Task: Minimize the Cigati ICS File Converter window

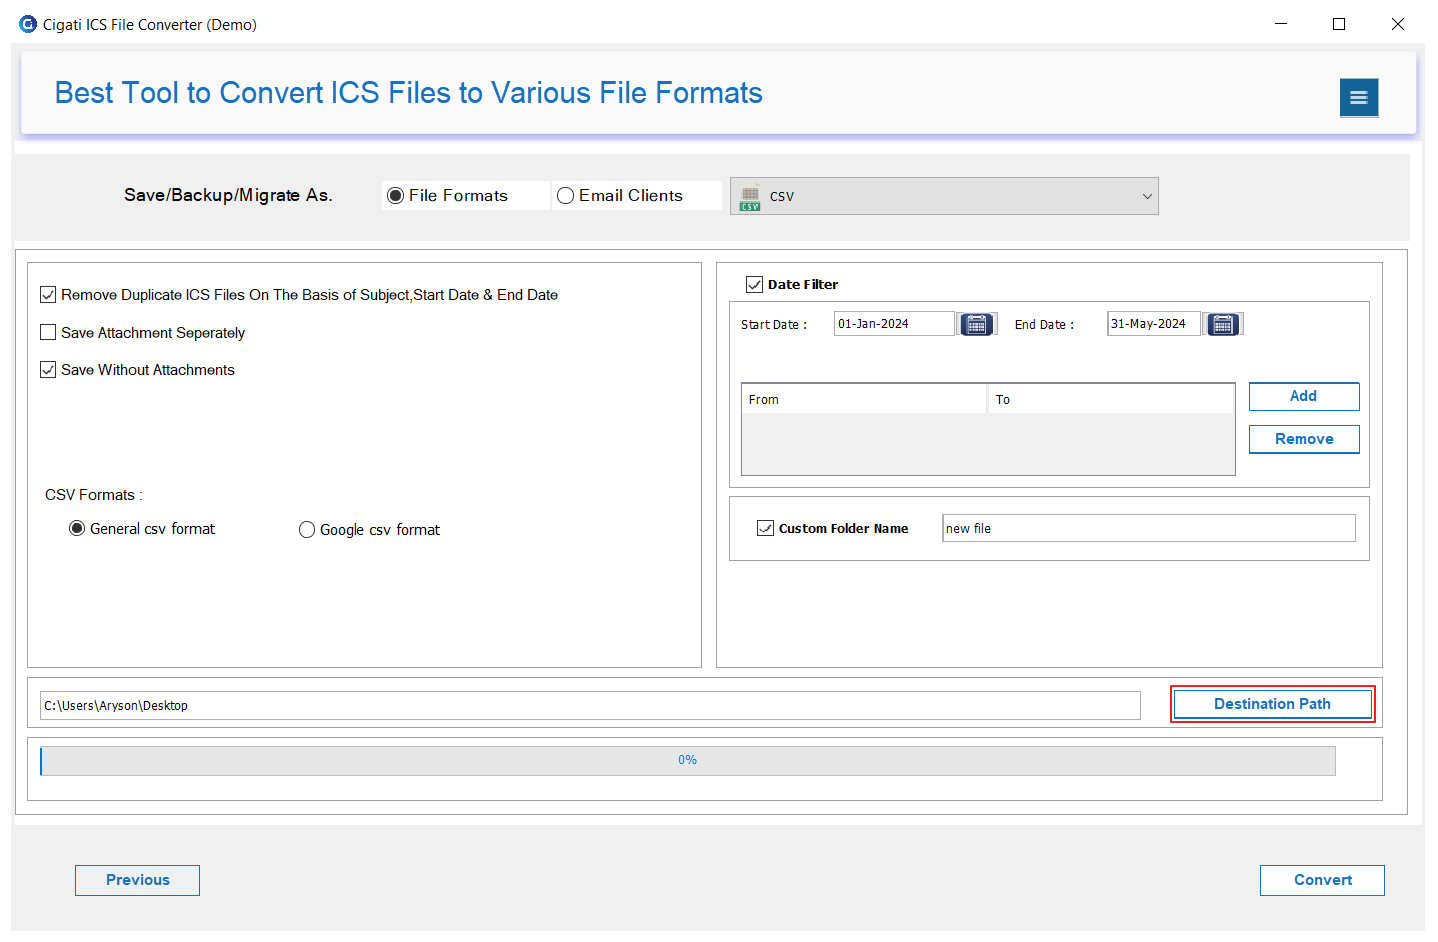Action: 1281,24
